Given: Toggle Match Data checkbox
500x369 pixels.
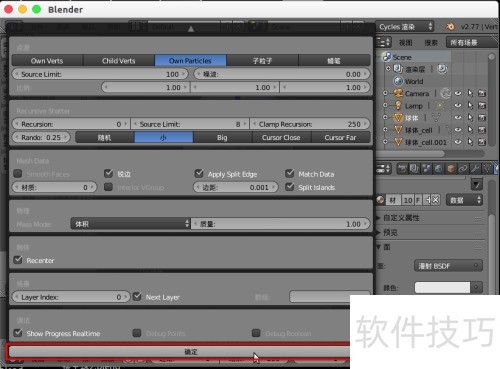Looking at the screenshot, I should pyautogui.click(x=290, y=173).
